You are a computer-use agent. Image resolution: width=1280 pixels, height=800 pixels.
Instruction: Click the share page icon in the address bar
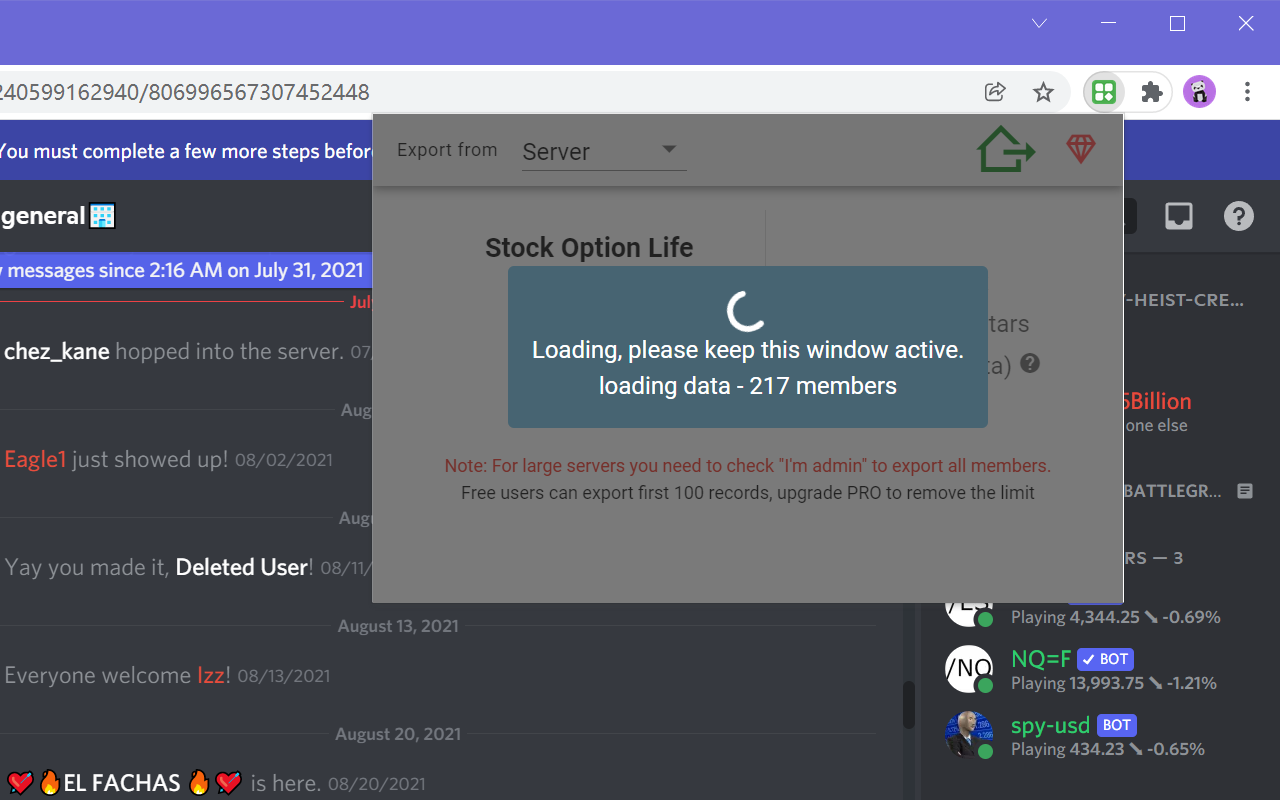[995, 91]
